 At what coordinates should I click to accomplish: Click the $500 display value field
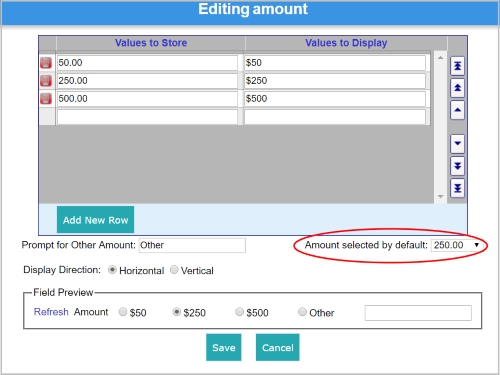[x=335, y=99]
